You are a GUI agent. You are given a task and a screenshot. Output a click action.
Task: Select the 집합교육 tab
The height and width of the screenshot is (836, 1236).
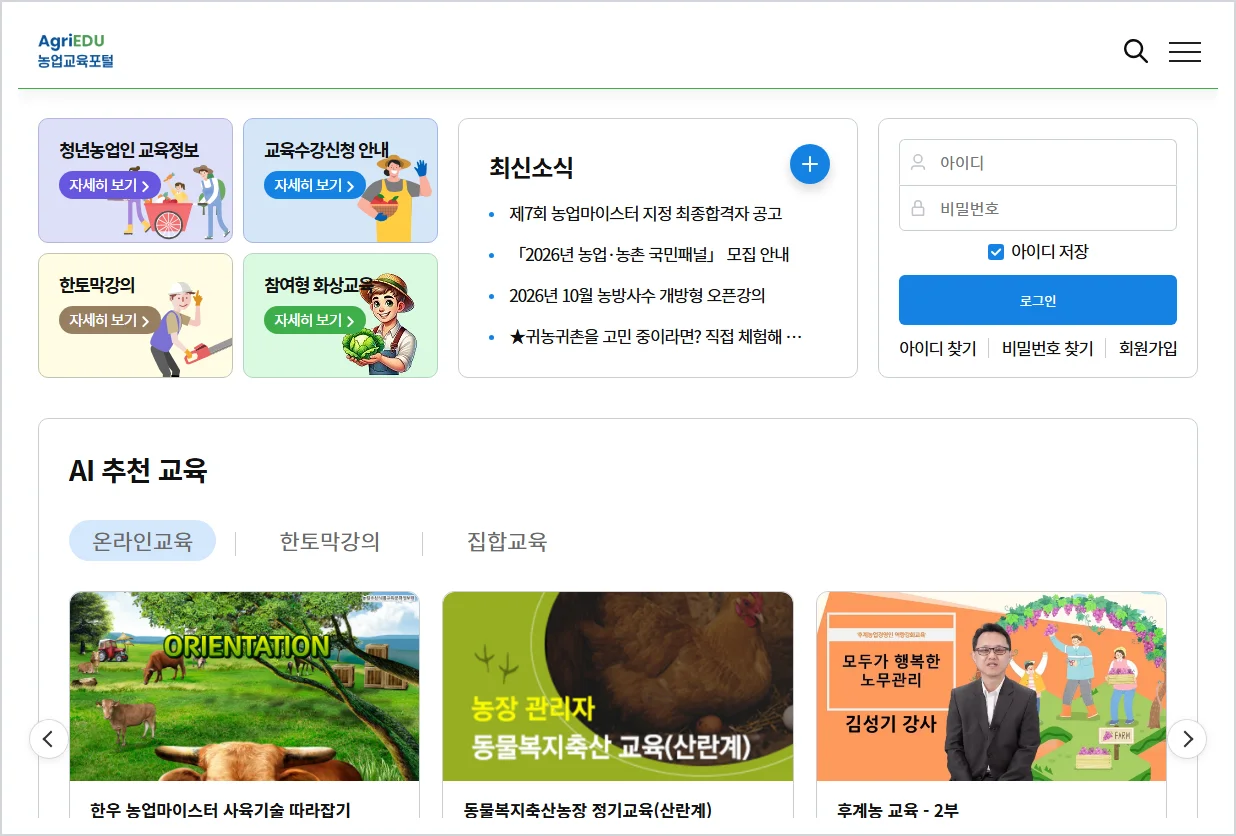pos(507,542)
